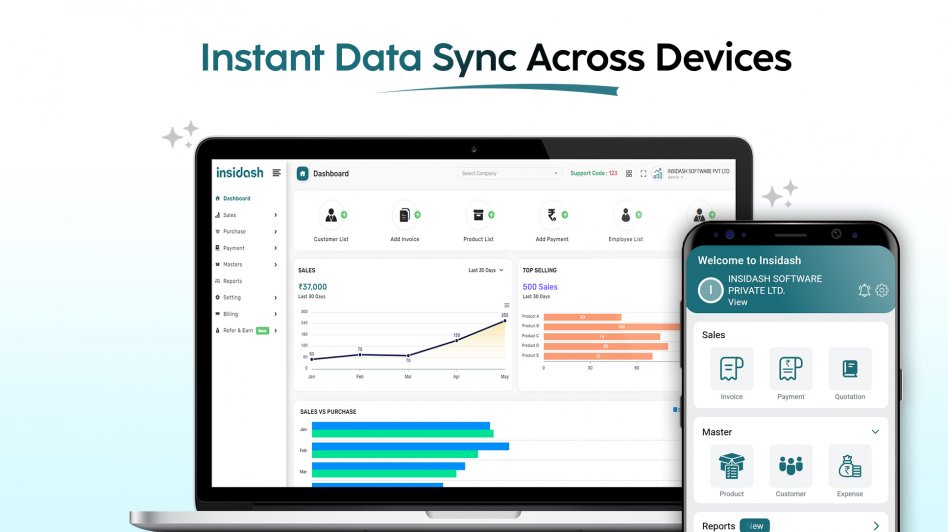Image resolution: width=948 pixels, height=532 pixels.
Task: Expand the Payment sidebar menu
Action: click(247, 248)
